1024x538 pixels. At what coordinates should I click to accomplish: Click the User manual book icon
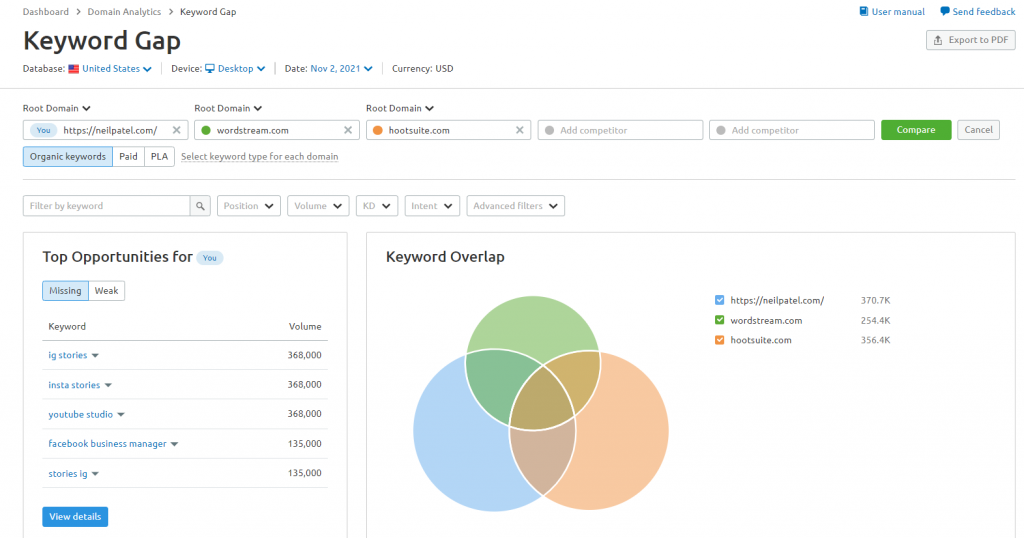863,12
